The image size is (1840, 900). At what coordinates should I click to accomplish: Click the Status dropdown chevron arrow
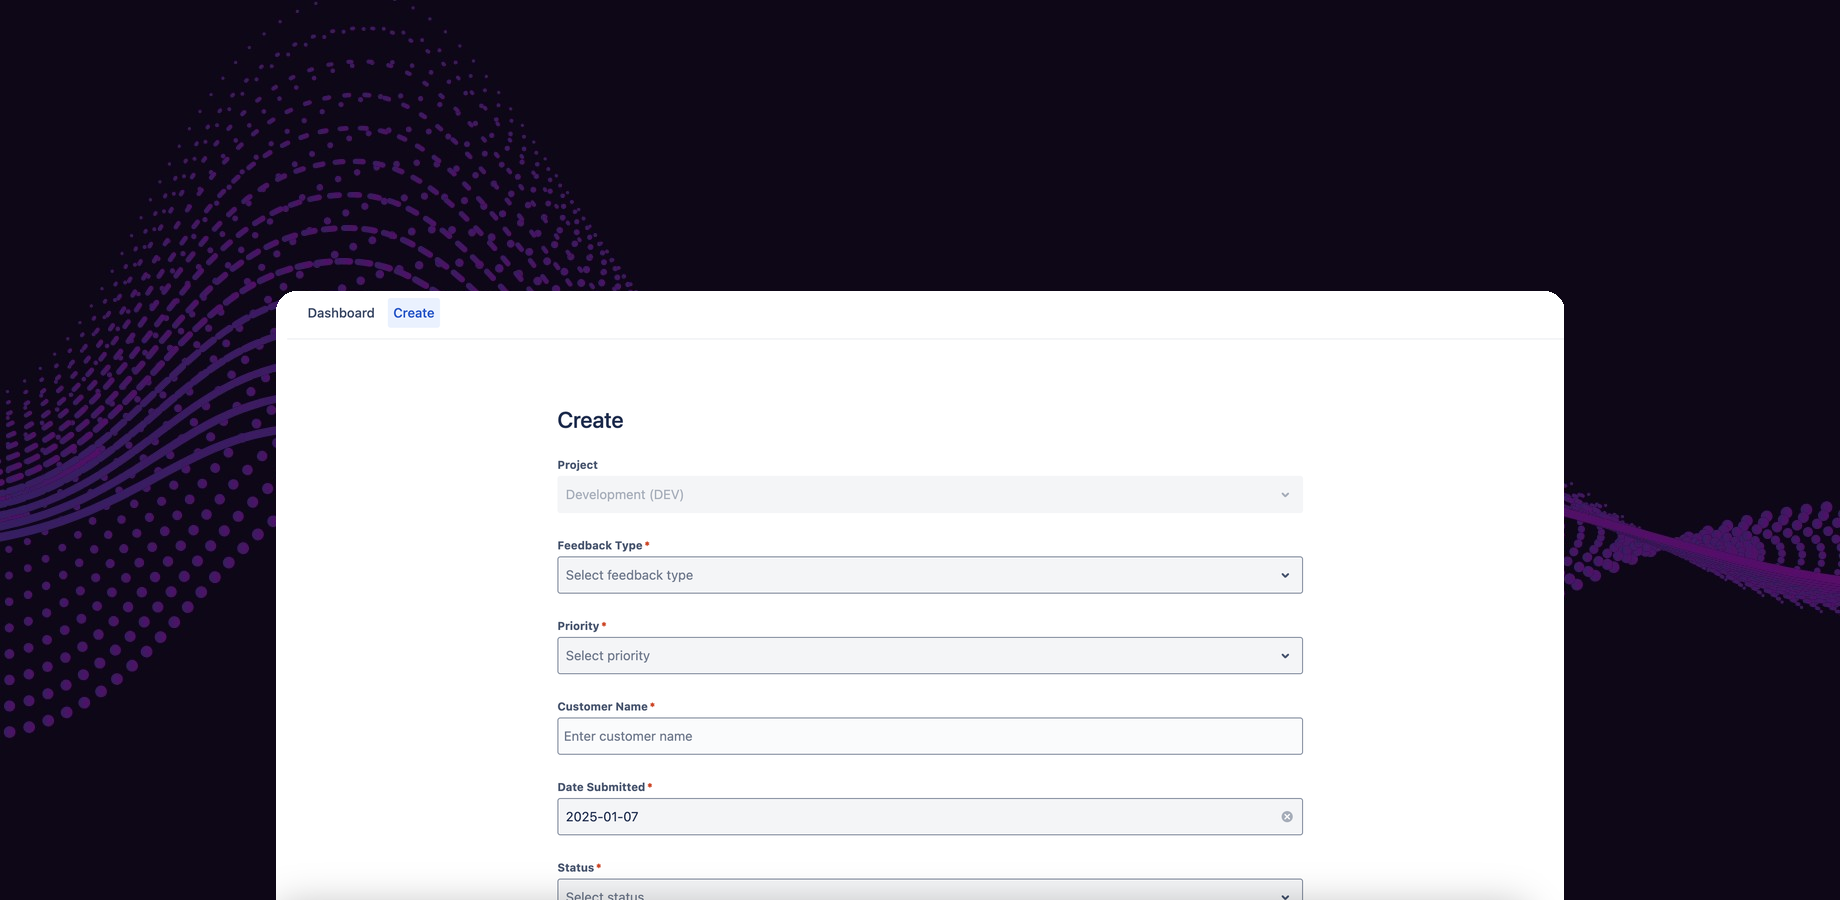1285,894
